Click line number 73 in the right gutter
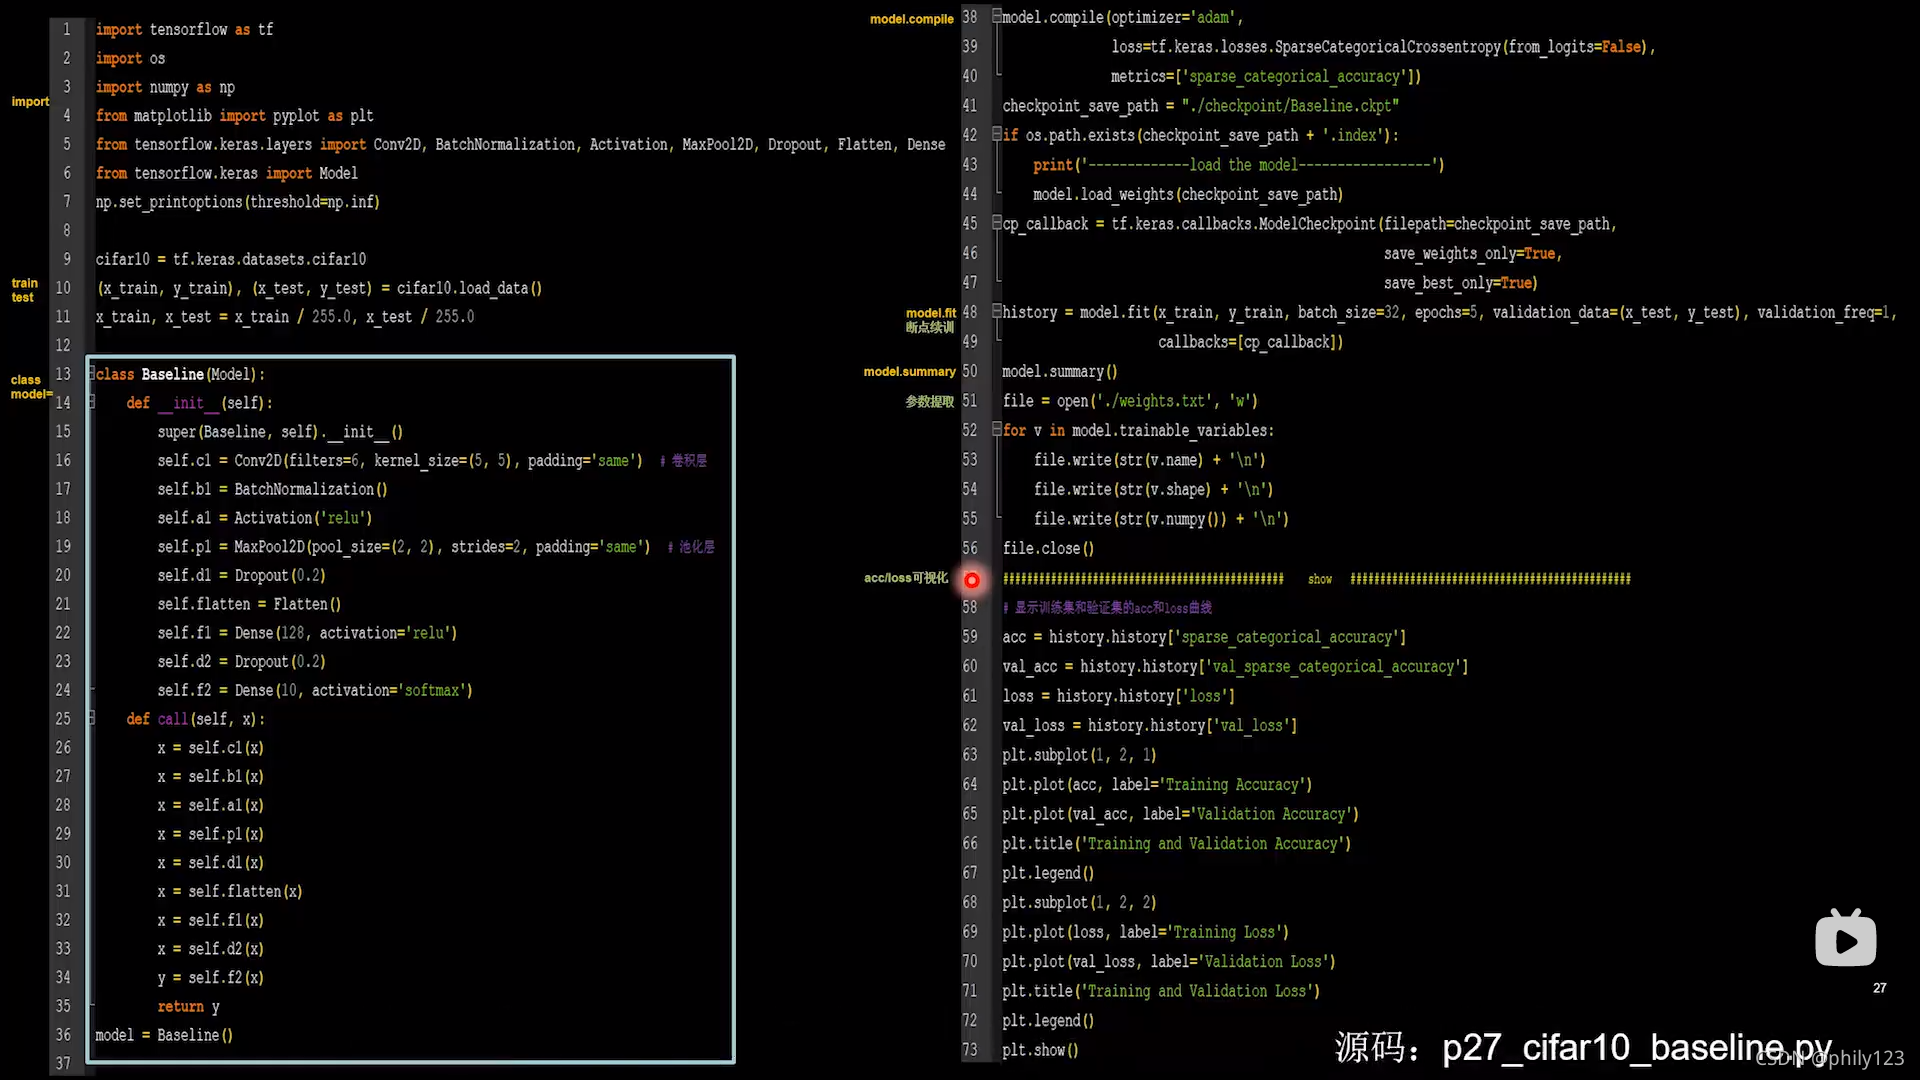Screen dimensions: 1920x1080 (969, 1050)
